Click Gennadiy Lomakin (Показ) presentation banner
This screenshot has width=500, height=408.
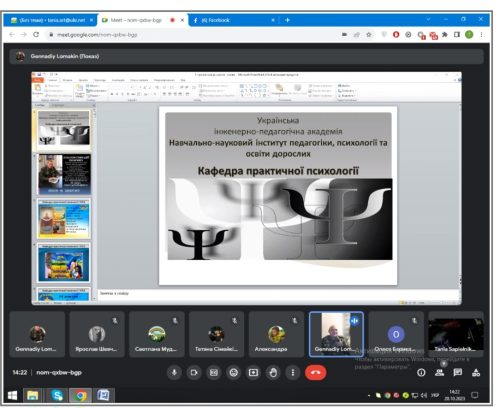tap(246, 56)
